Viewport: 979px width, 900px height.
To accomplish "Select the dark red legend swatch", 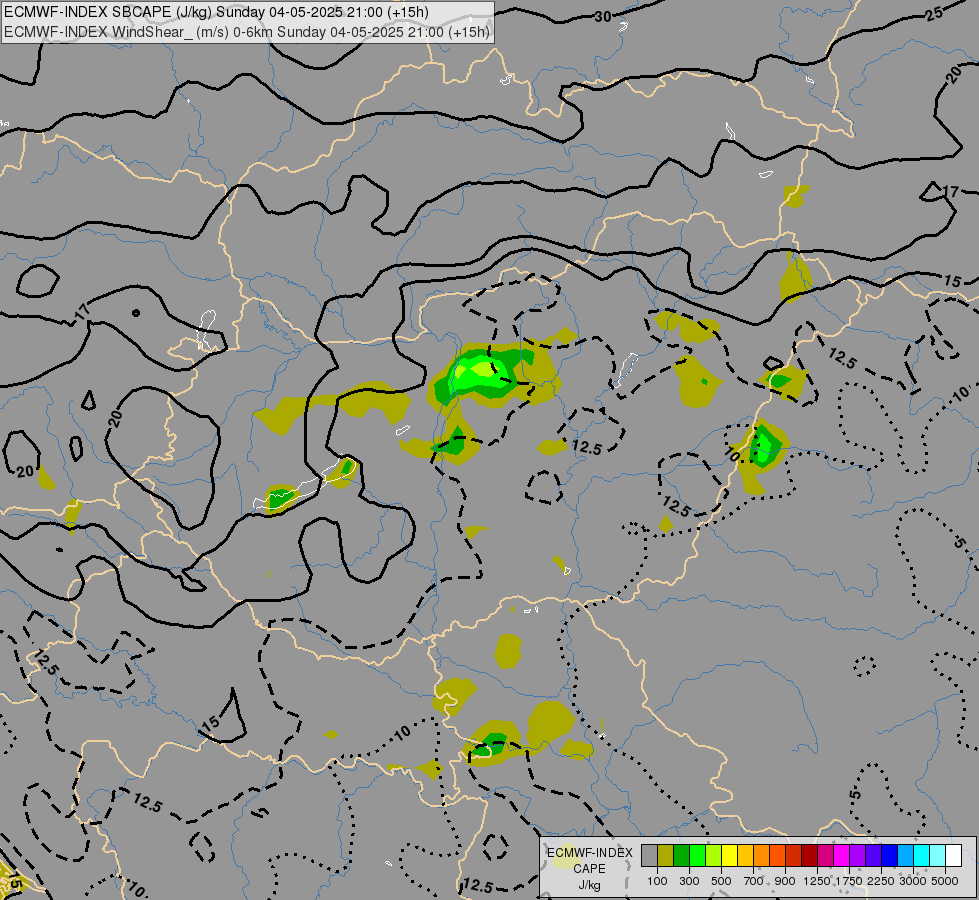I will (x=809, y=855).
